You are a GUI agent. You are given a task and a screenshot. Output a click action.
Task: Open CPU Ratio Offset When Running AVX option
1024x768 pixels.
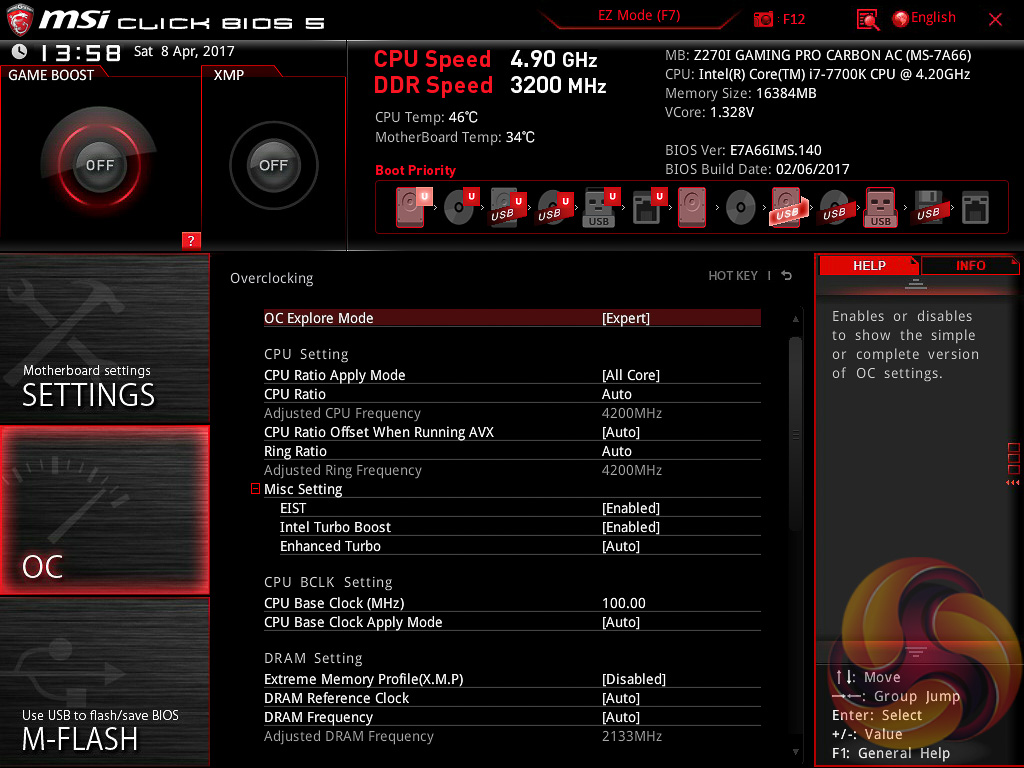512,432
